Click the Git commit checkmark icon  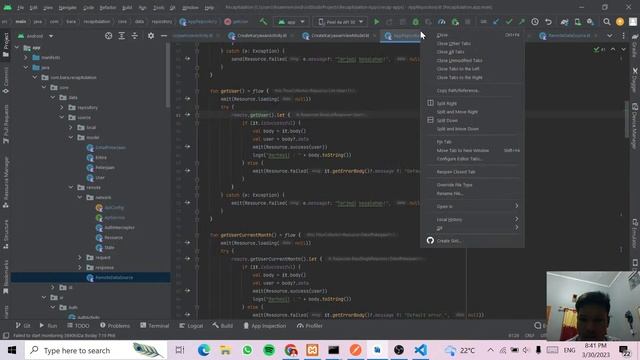pos(509,22)
